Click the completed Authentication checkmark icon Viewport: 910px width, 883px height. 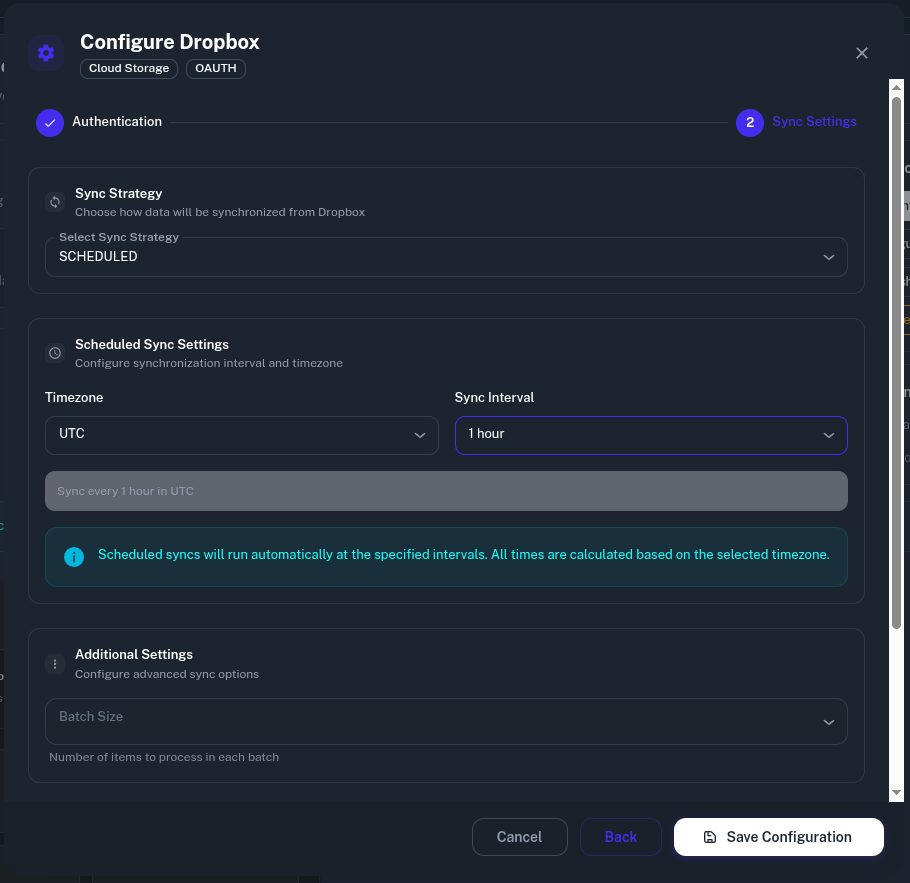point(50,122)
